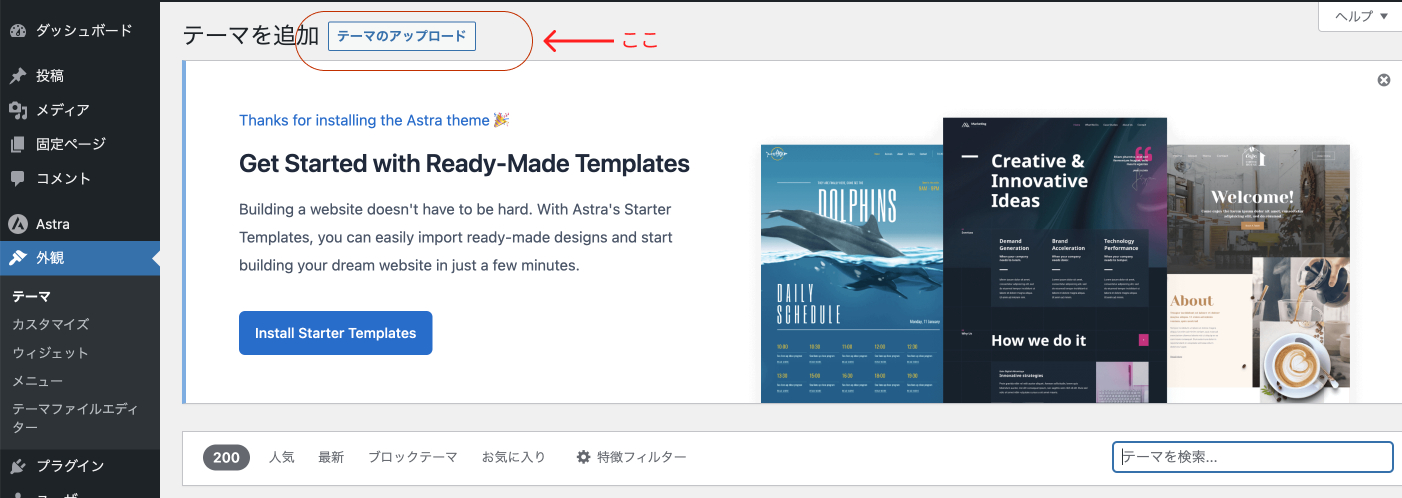
Task: Open カスタマイズ in the Appearance submenu
Action: (x=50, y=324)
